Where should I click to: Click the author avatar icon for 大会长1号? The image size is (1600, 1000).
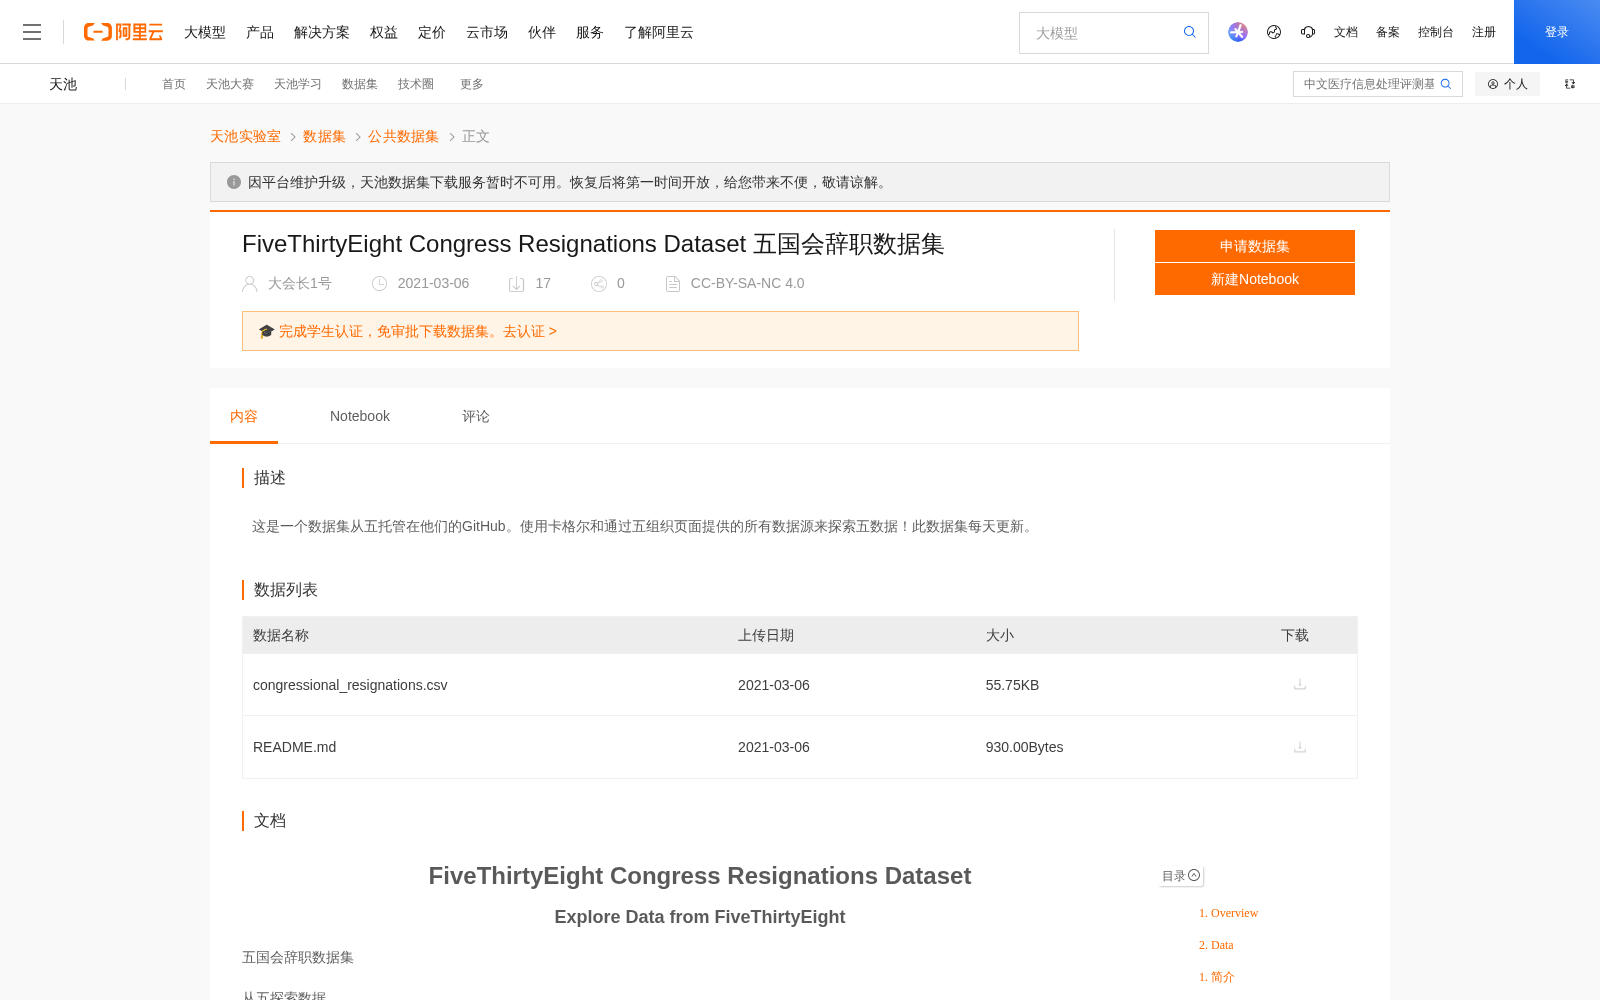[250, 284]
